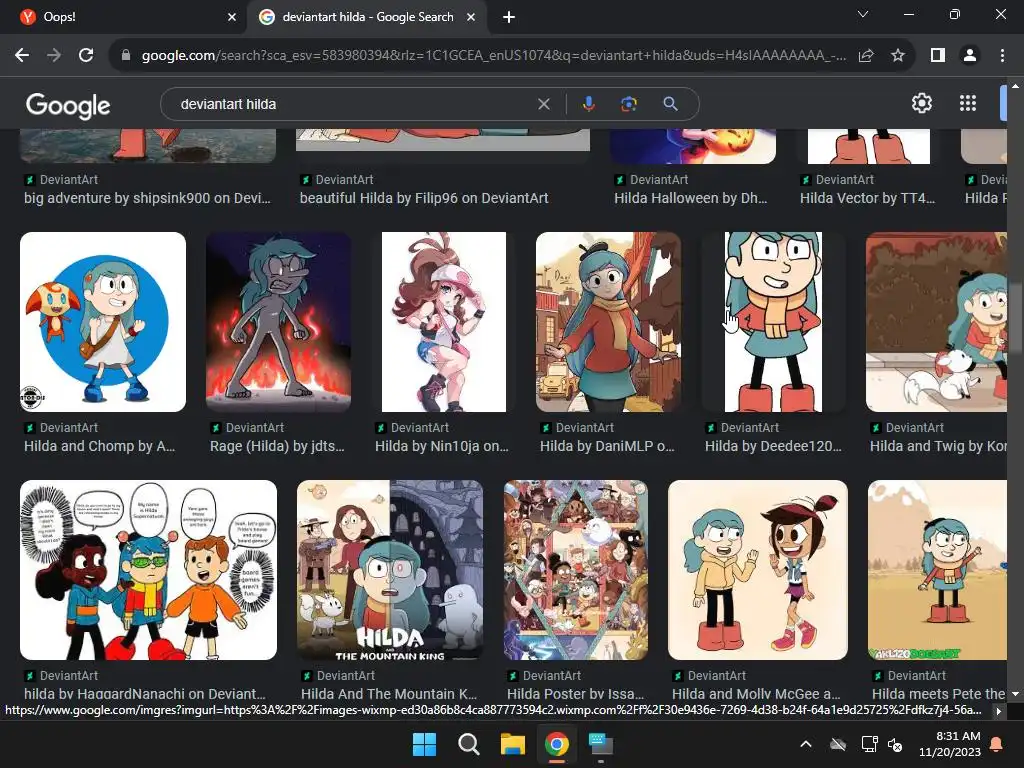View site info via the address bar lock icon
Screen dimensions: 1024x768
[x=126, y=56]
